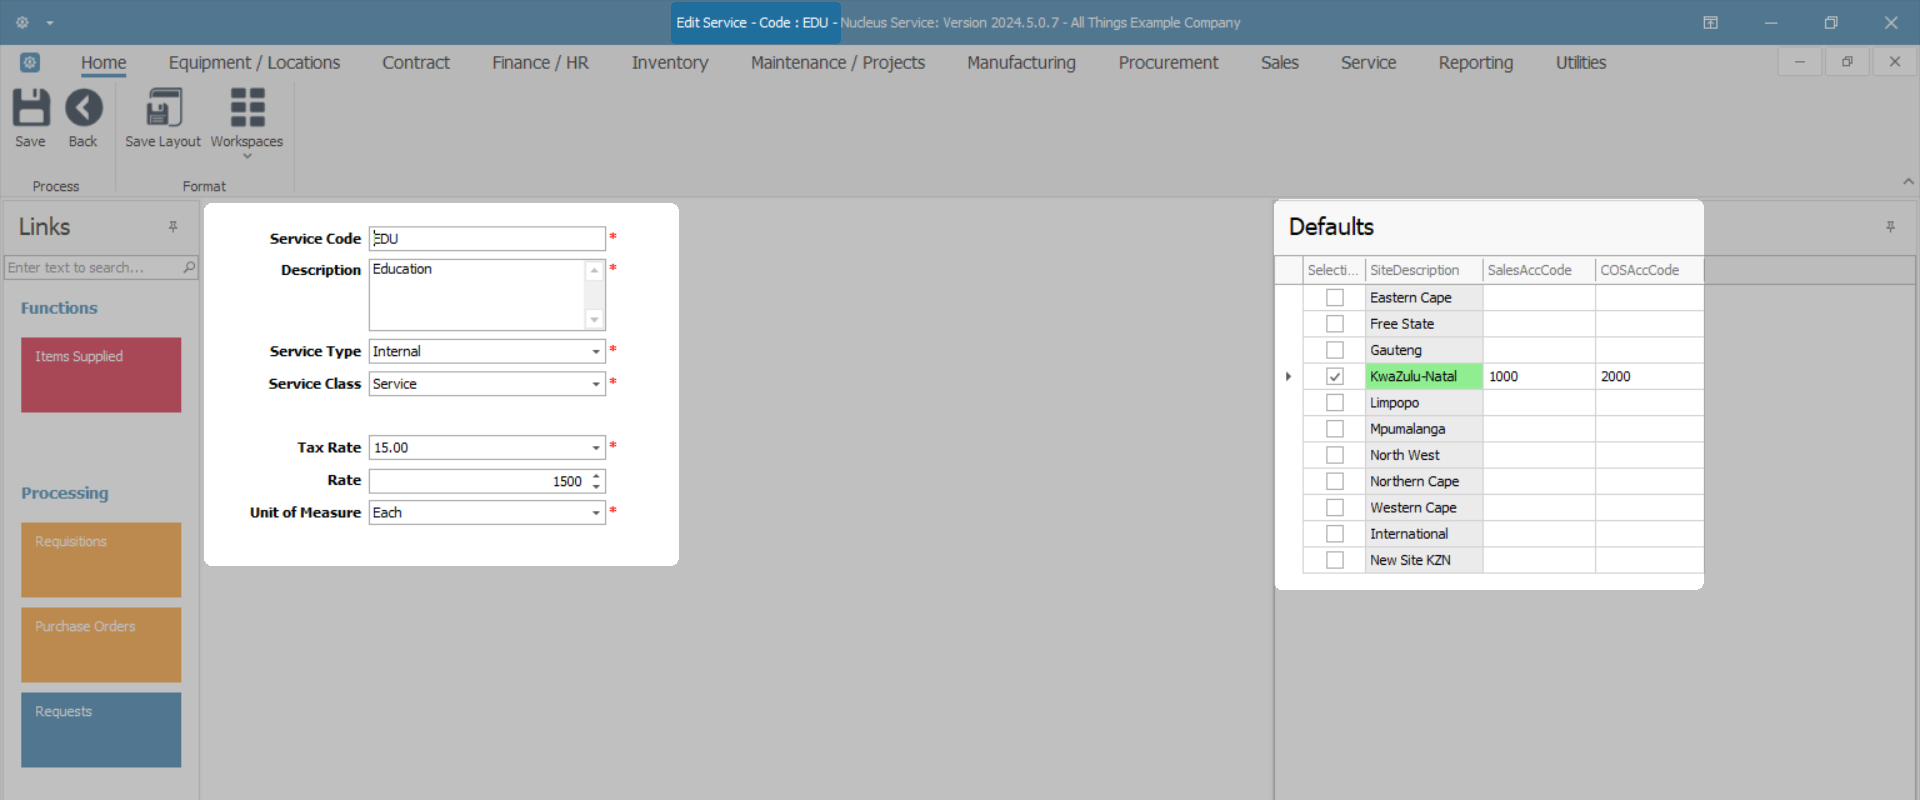1920x800 pixels.
Task: Sort by the COSAccCode column header
Action: 1649,270
